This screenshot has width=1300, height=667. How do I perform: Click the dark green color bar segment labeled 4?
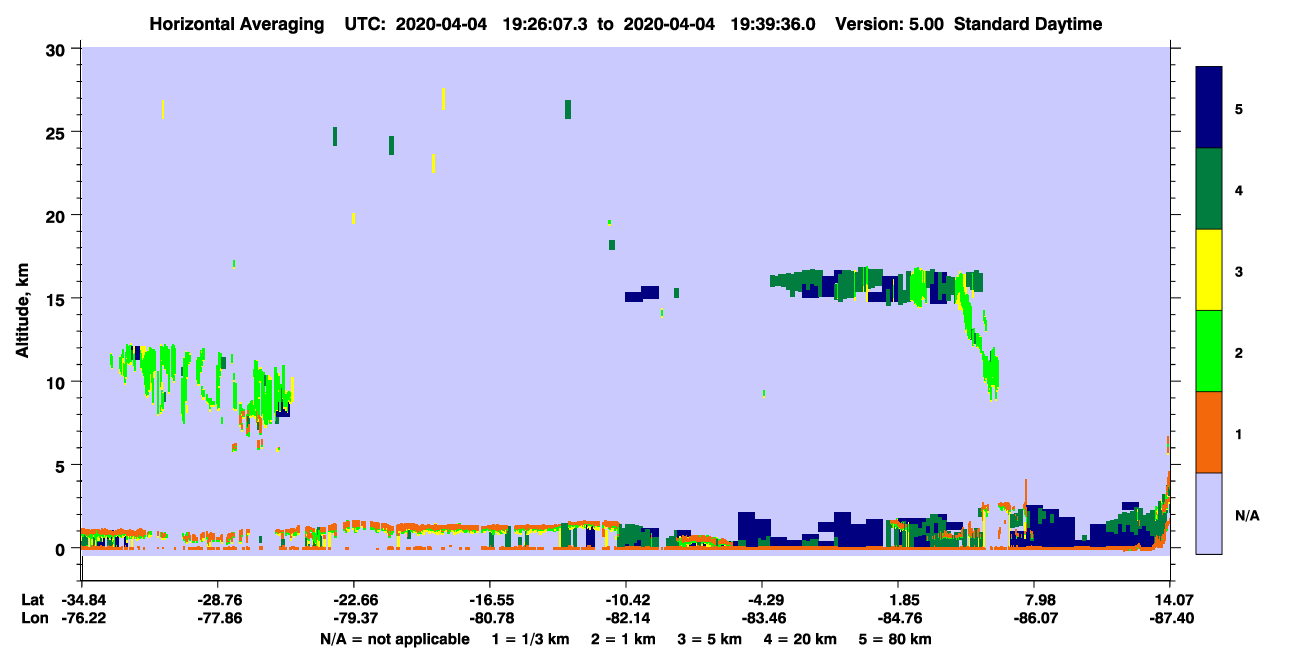pos(1209,189)
